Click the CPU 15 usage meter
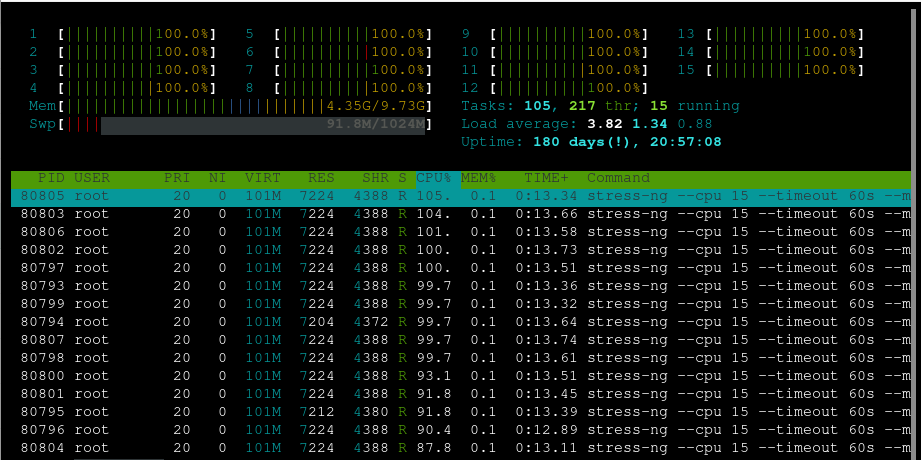Screen dimensions: 921x460 771,70
